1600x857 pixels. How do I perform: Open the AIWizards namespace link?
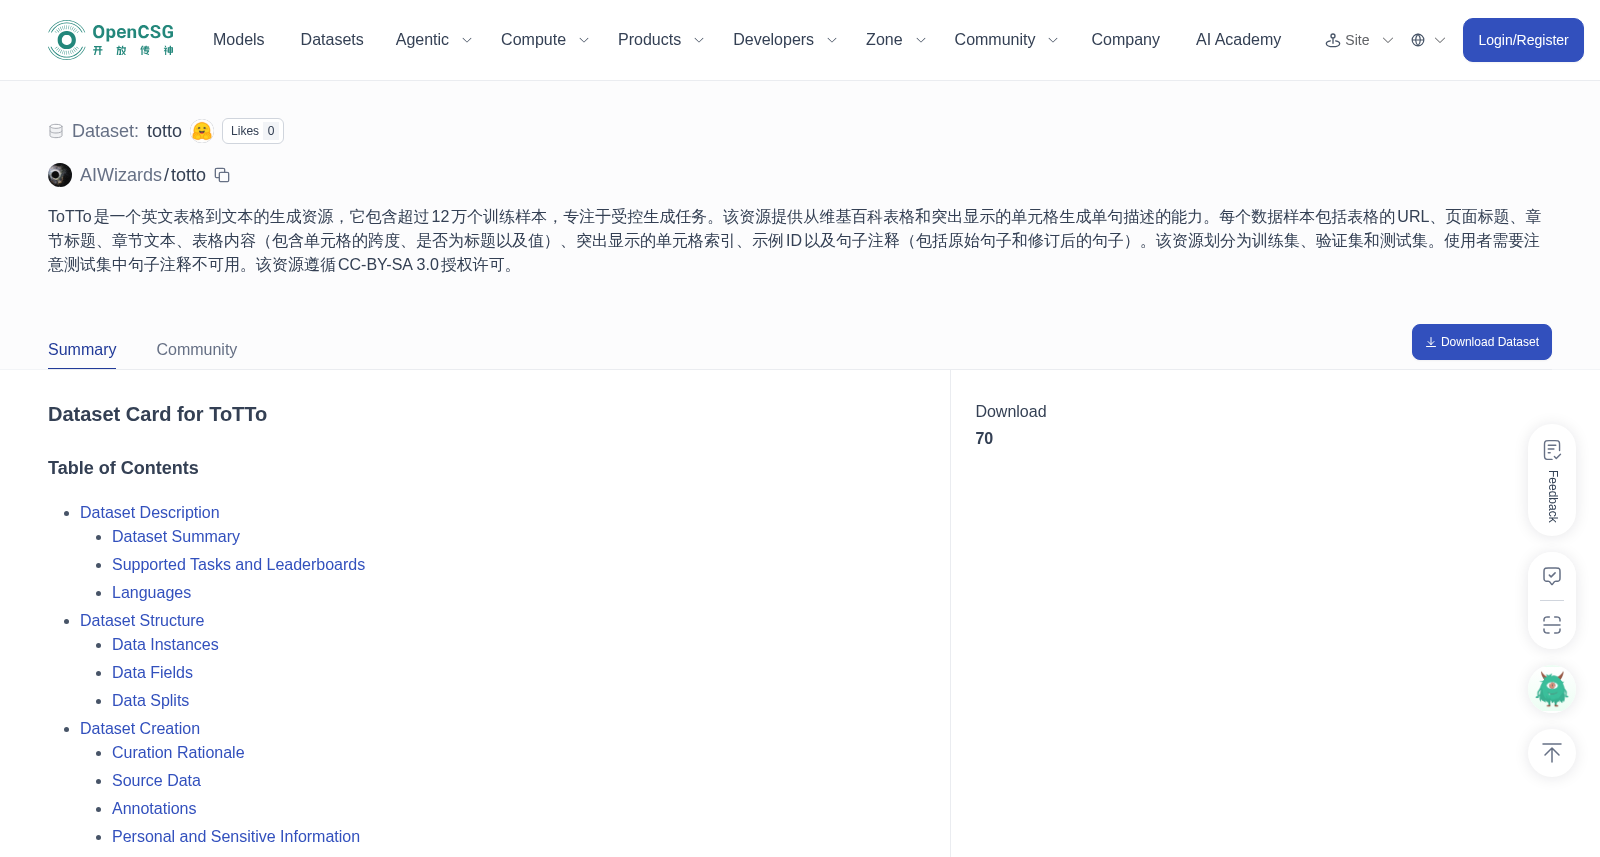[x=121, y=175]
